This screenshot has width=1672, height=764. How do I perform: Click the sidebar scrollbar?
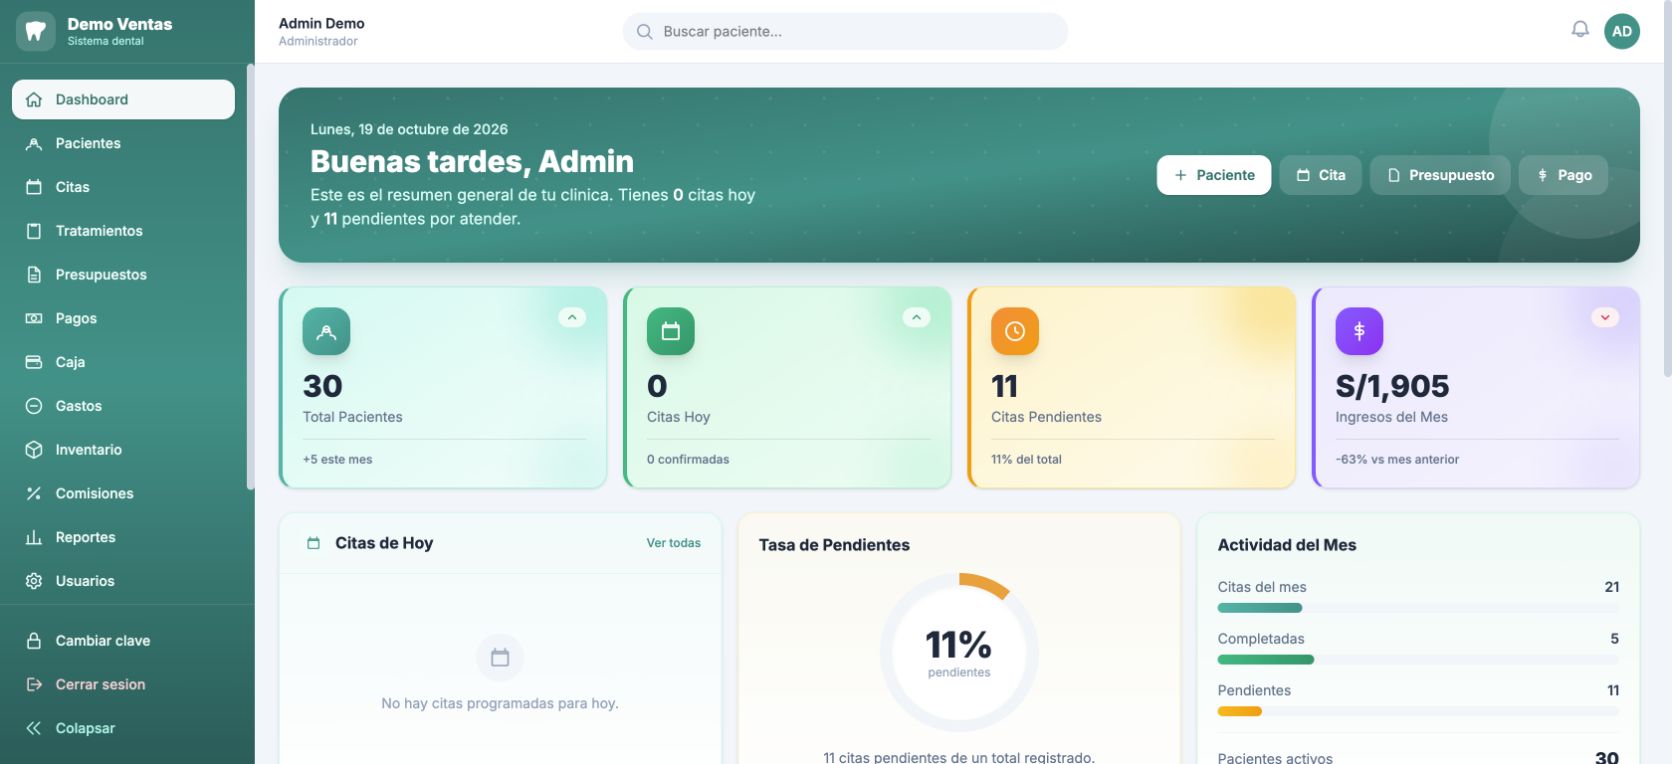pyautogui.click(x=250, y=277)
